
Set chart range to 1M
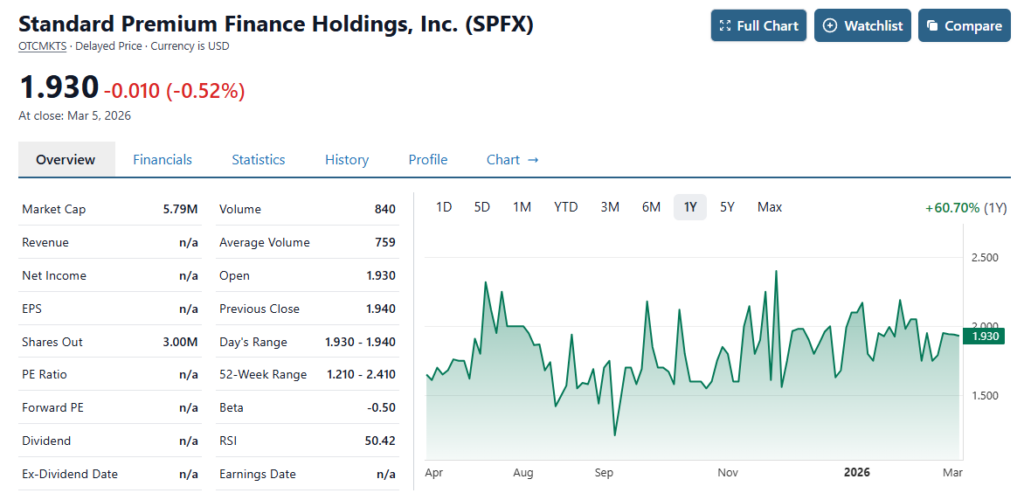tap(522, 207)
